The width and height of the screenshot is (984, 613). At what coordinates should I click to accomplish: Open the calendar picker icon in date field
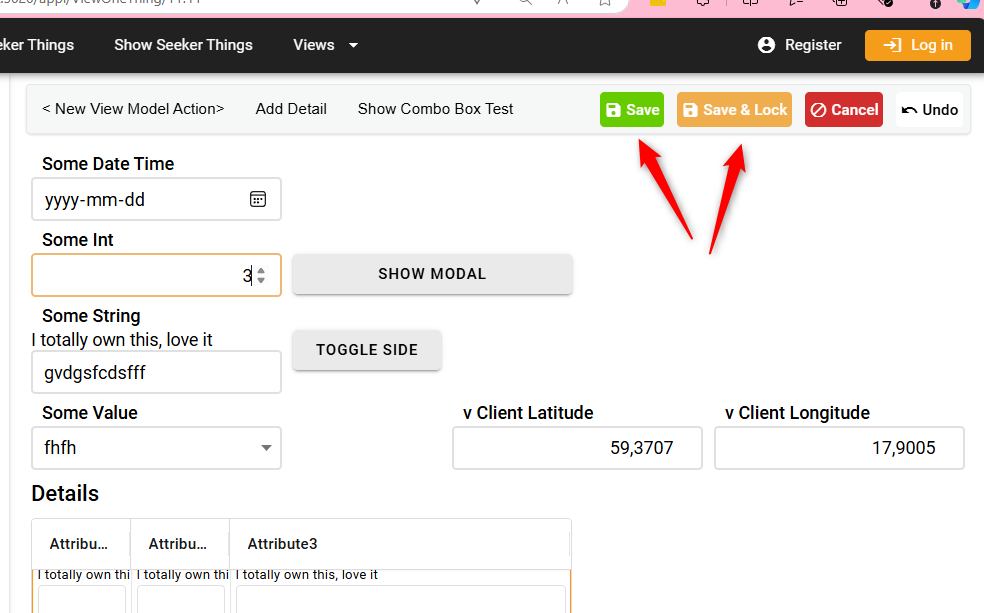[x=258, y=199]
